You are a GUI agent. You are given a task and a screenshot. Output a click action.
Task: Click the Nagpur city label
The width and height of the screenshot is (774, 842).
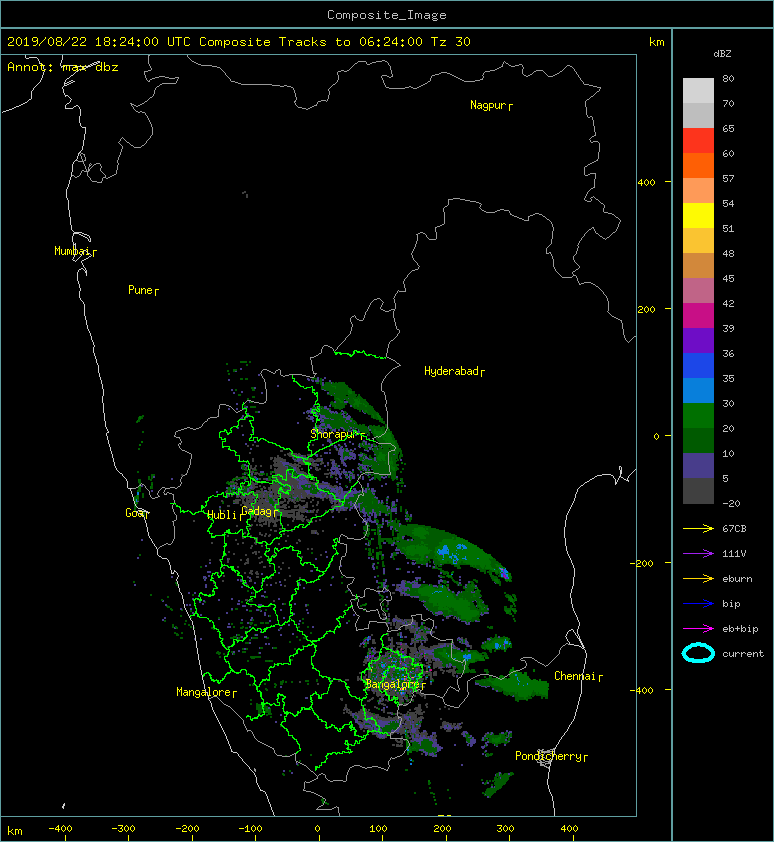[x=488, y=105]
